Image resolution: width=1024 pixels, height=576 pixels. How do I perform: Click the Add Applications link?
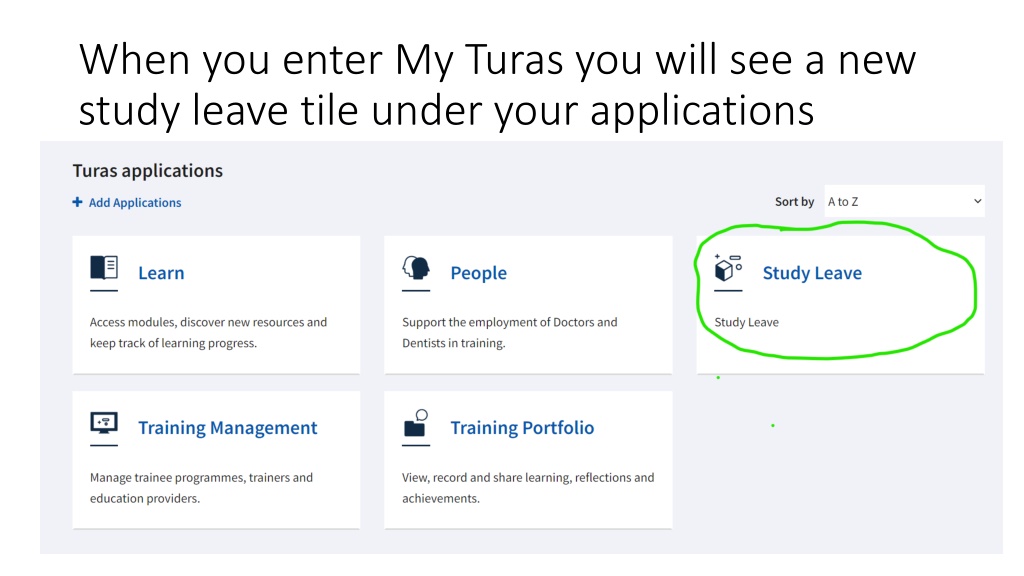click(135, 202)
